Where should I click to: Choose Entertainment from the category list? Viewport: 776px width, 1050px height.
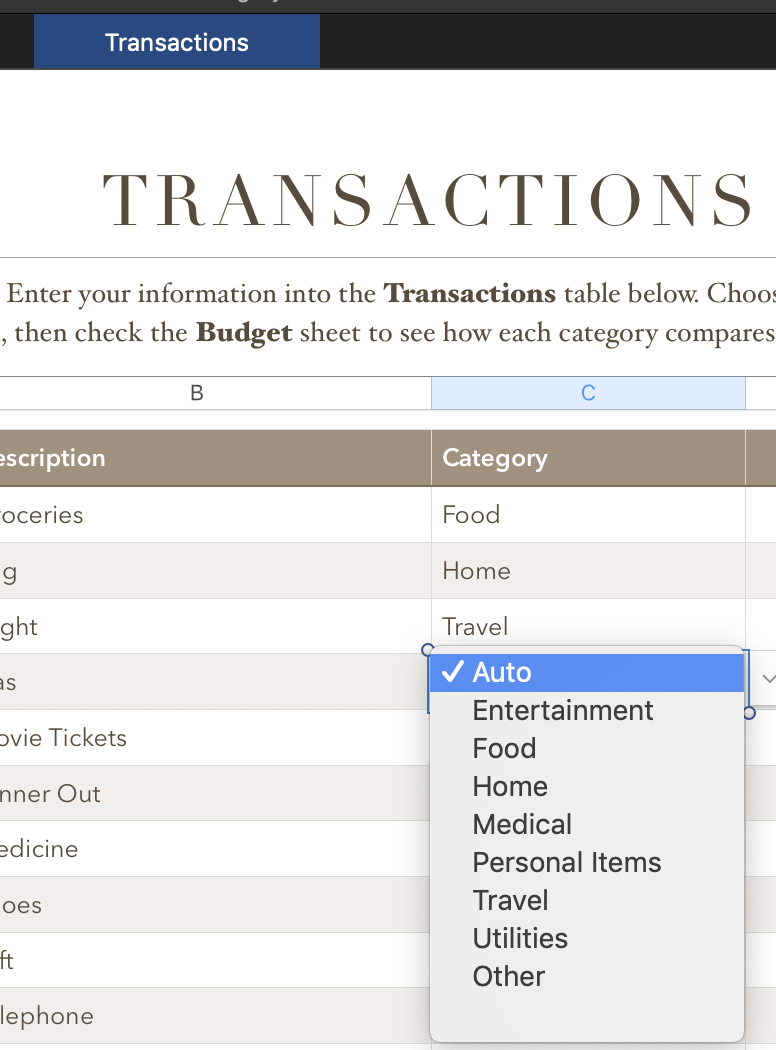point(563,710)
